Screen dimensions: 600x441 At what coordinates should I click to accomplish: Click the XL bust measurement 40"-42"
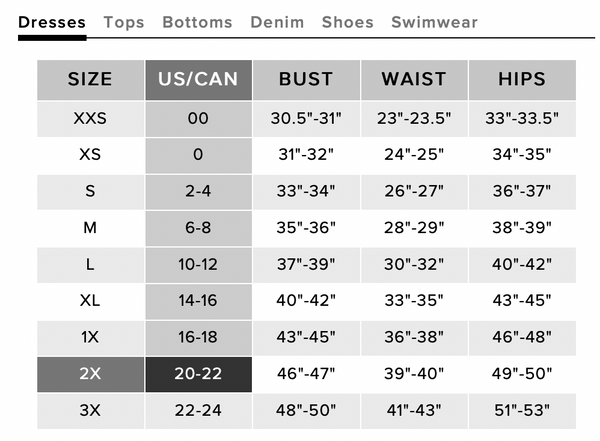point(306,301)
